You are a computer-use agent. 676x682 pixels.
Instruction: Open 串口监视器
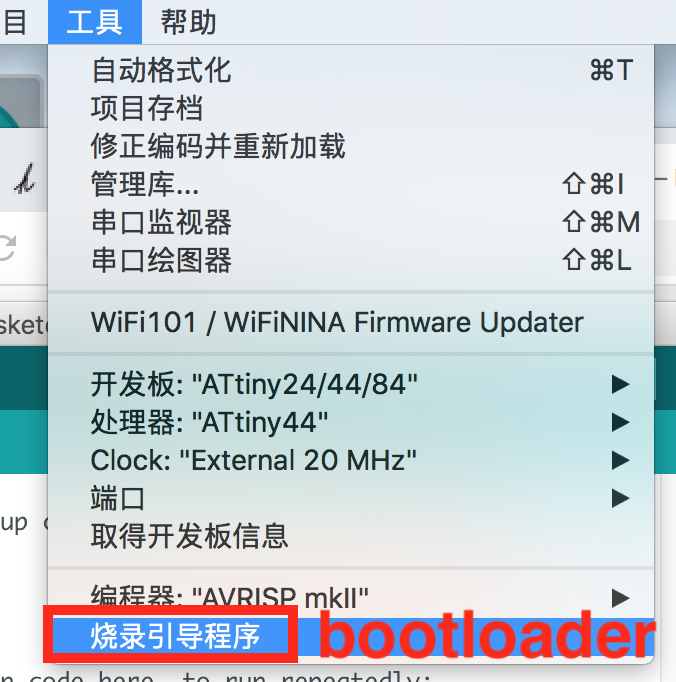pyautogui.click(x=351, y=222)
